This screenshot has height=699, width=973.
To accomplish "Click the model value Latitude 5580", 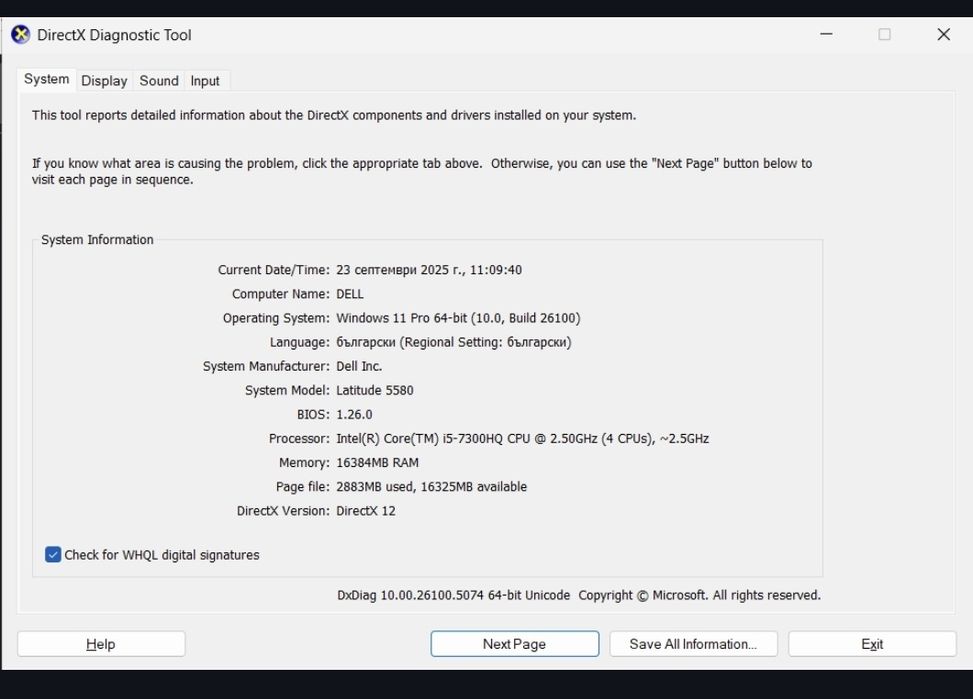I will pyautogui.click(x=375, y=390).
